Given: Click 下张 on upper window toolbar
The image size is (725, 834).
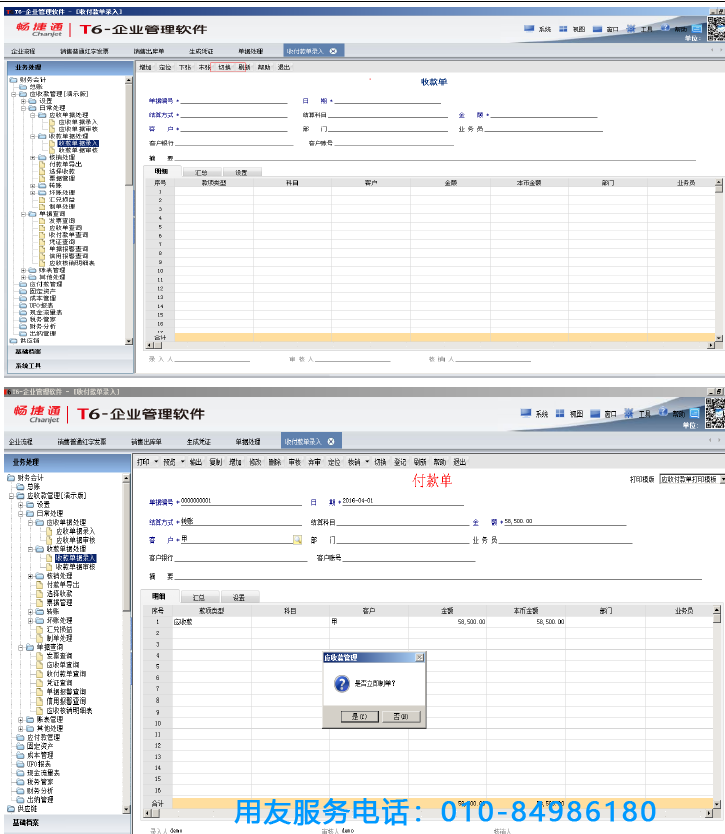Looking at the screenshot, I should [x=185, y=67].
